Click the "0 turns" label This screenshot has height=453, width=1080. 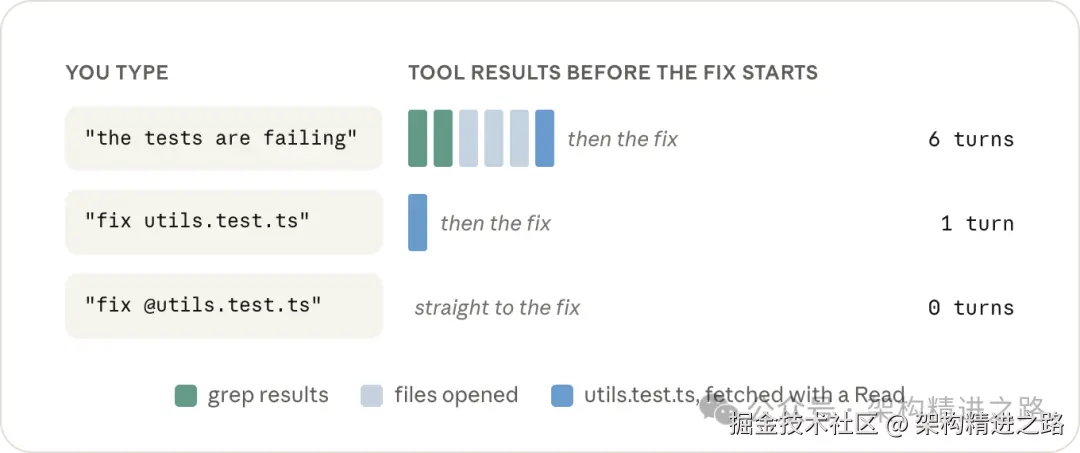tap(971, 307)
